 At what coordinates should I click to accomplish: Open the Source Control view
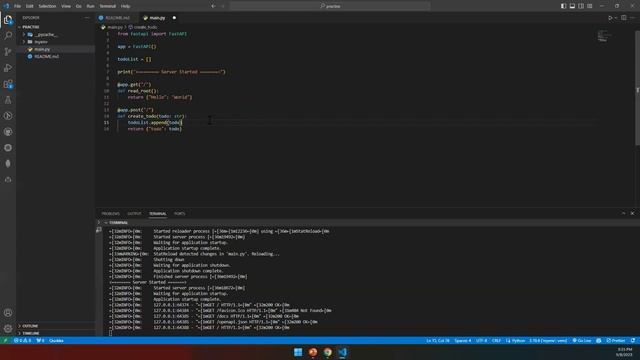pyautogui.click(x=8, y=51)
